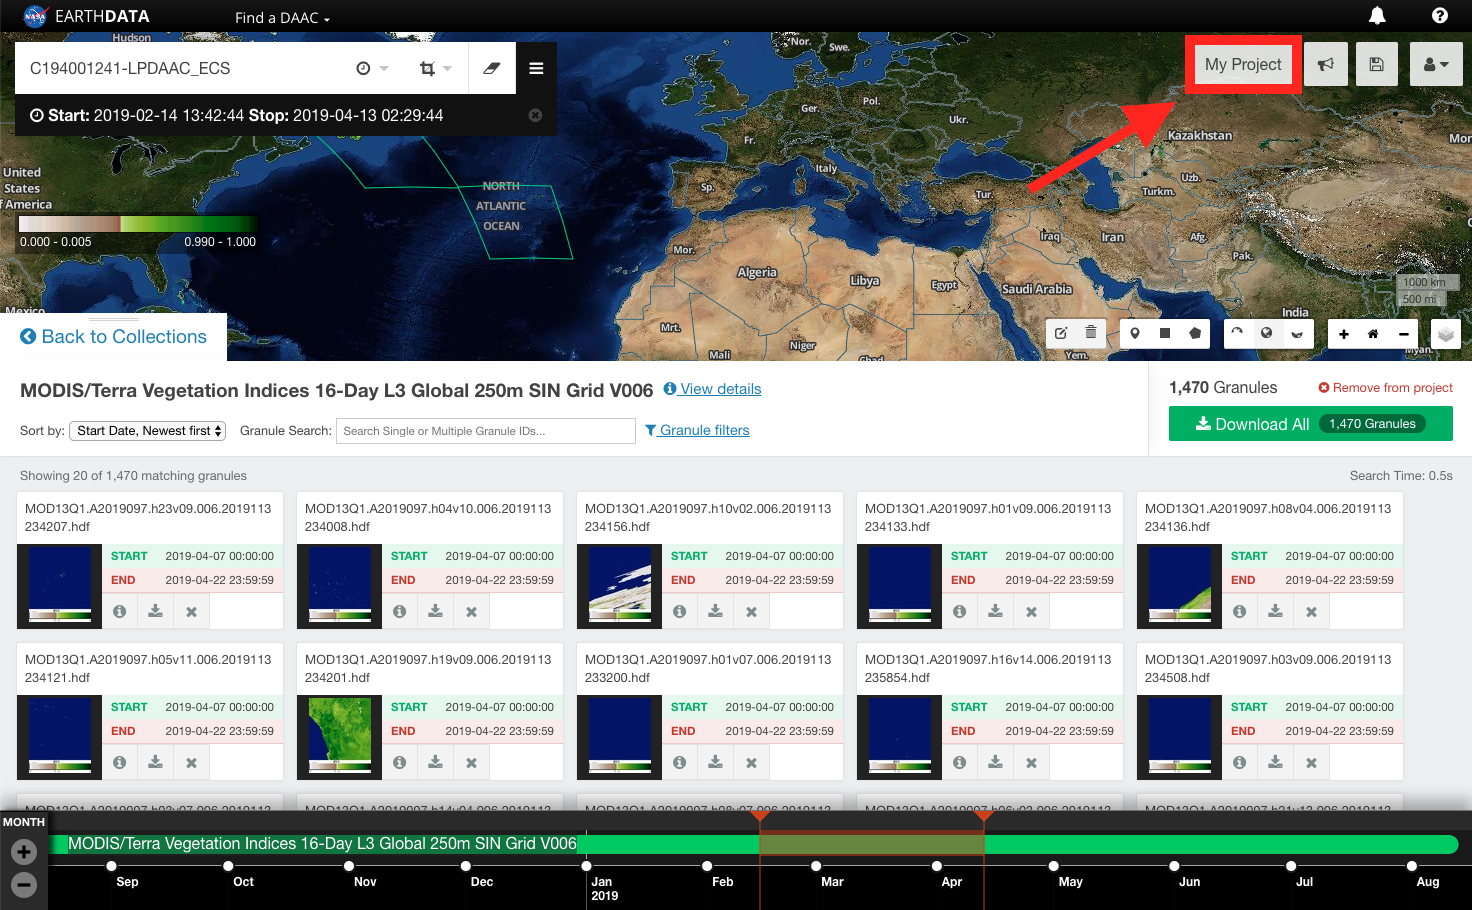This screenshot has width=1472, height=910.
Task: Click the eraser clear-filters icon
Action: click(x=492, y=68)
